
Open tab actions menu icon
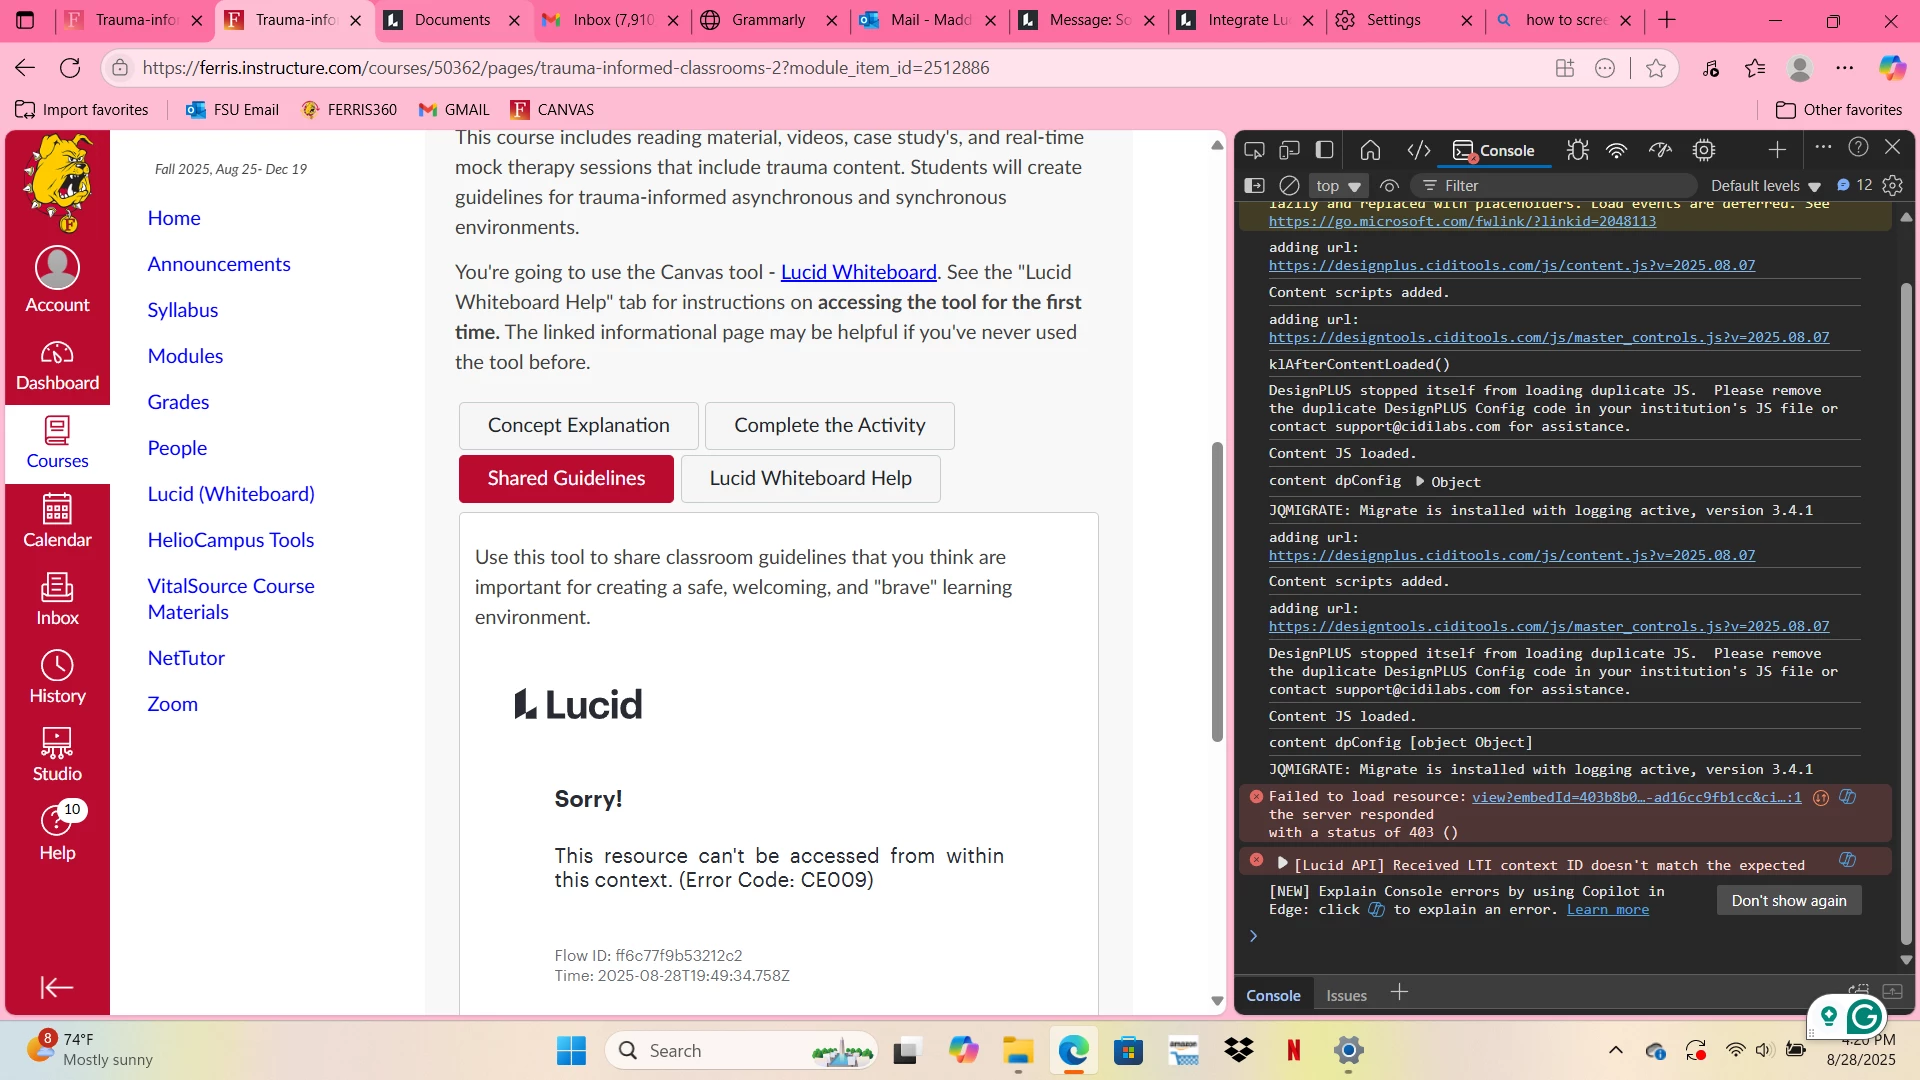pos(25,20)
